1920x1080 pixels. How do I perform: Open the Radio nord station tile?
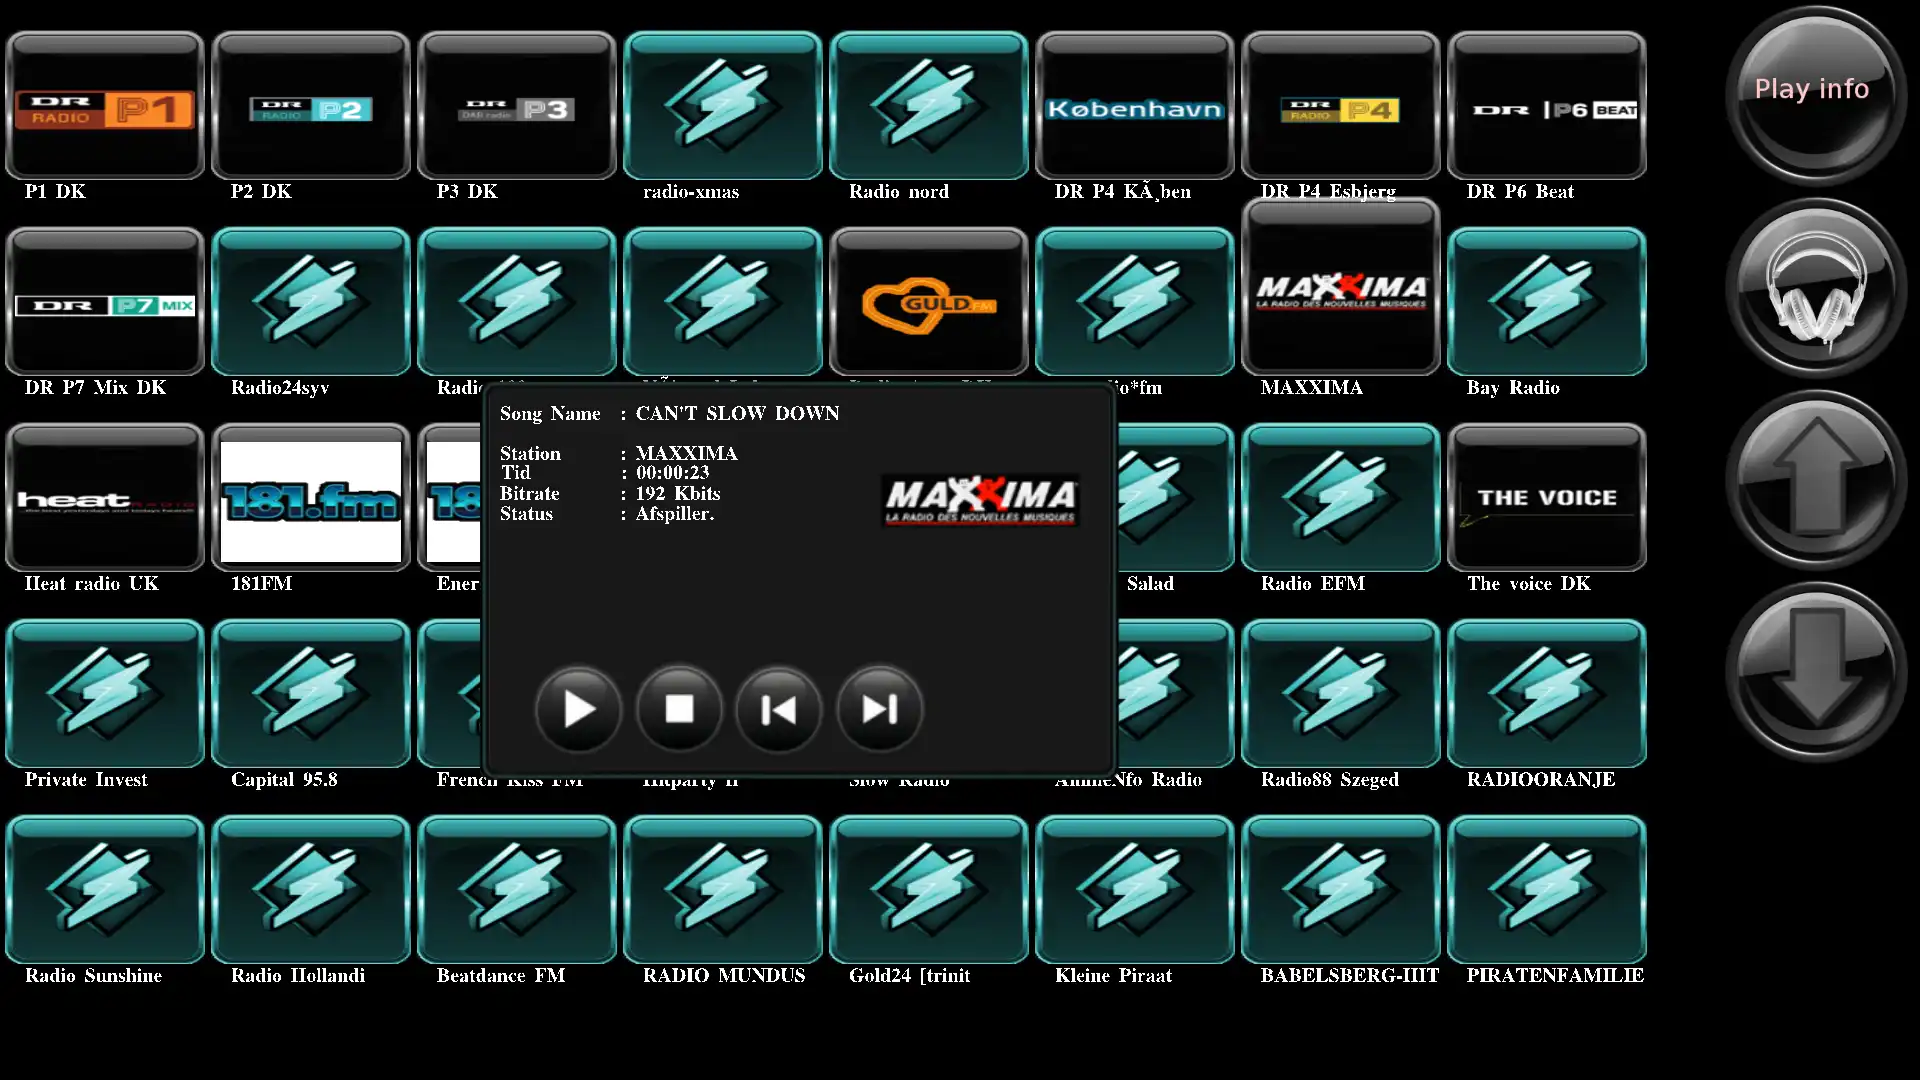[x=929, y=106]
